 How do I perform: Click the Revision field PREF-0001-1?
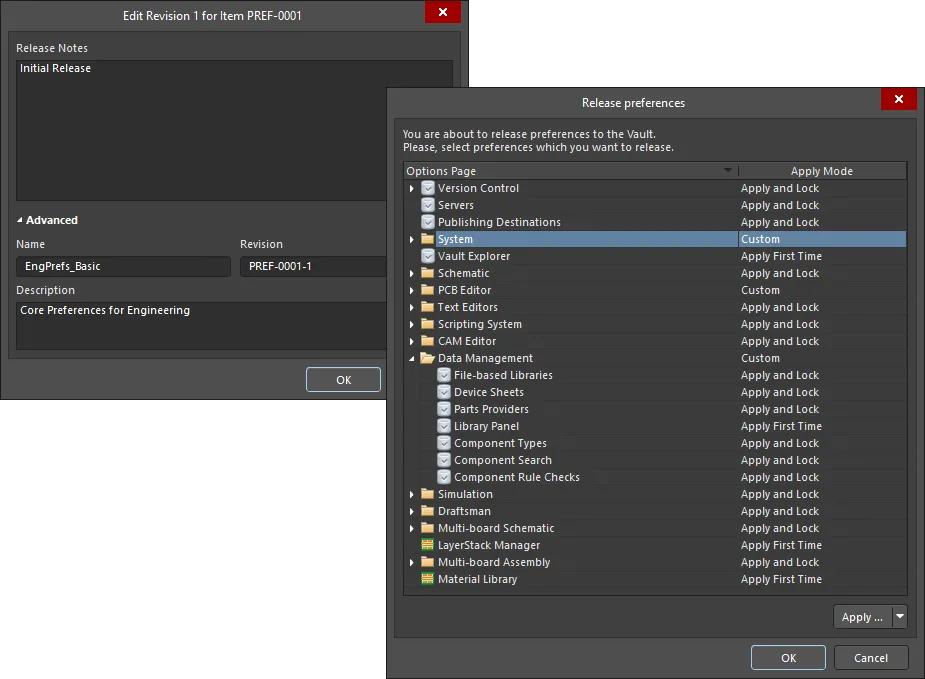(x=313, y=266)
